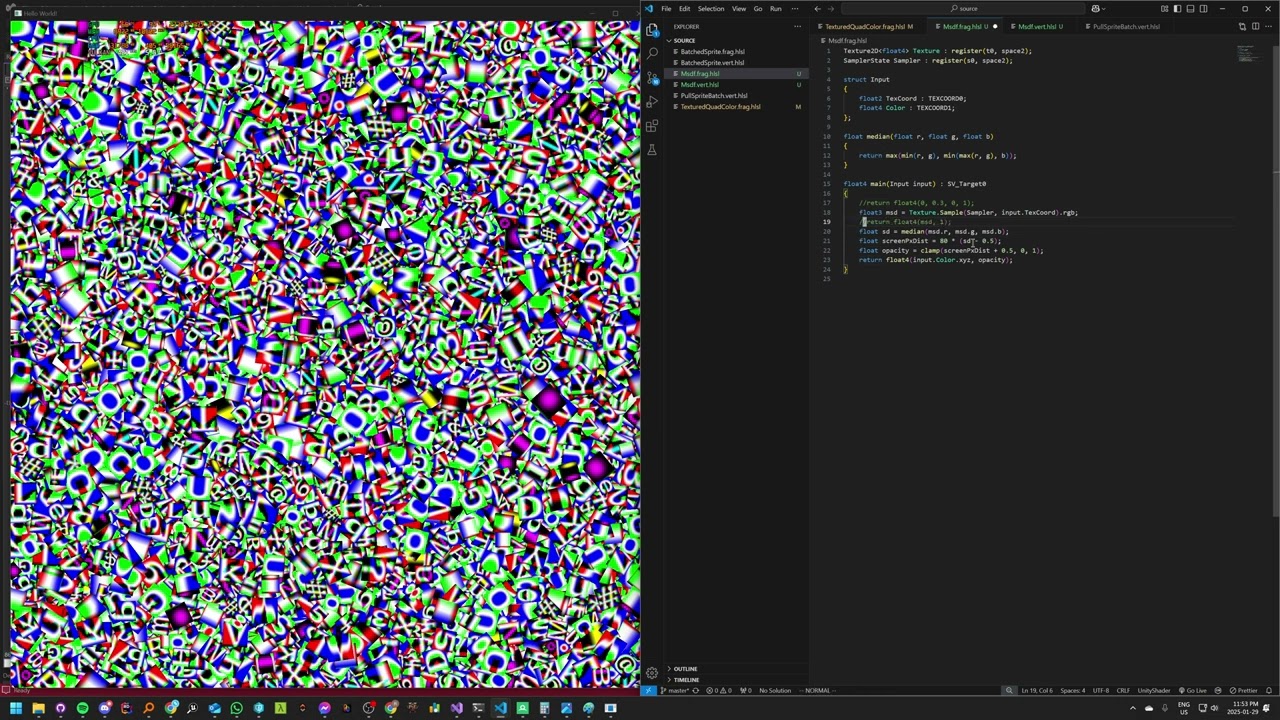Expand the OUTLINE section
Image resolution: width=1280 pixels, height=720 pixels.
(685, 669)
